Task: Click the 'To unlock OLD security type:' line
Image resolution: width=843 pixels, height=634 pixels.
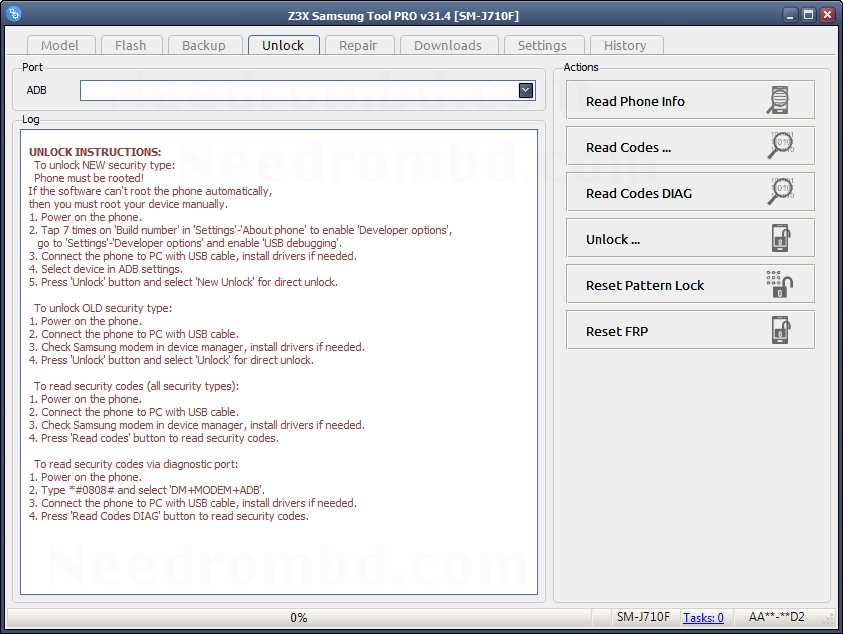Action: (103, 308)
